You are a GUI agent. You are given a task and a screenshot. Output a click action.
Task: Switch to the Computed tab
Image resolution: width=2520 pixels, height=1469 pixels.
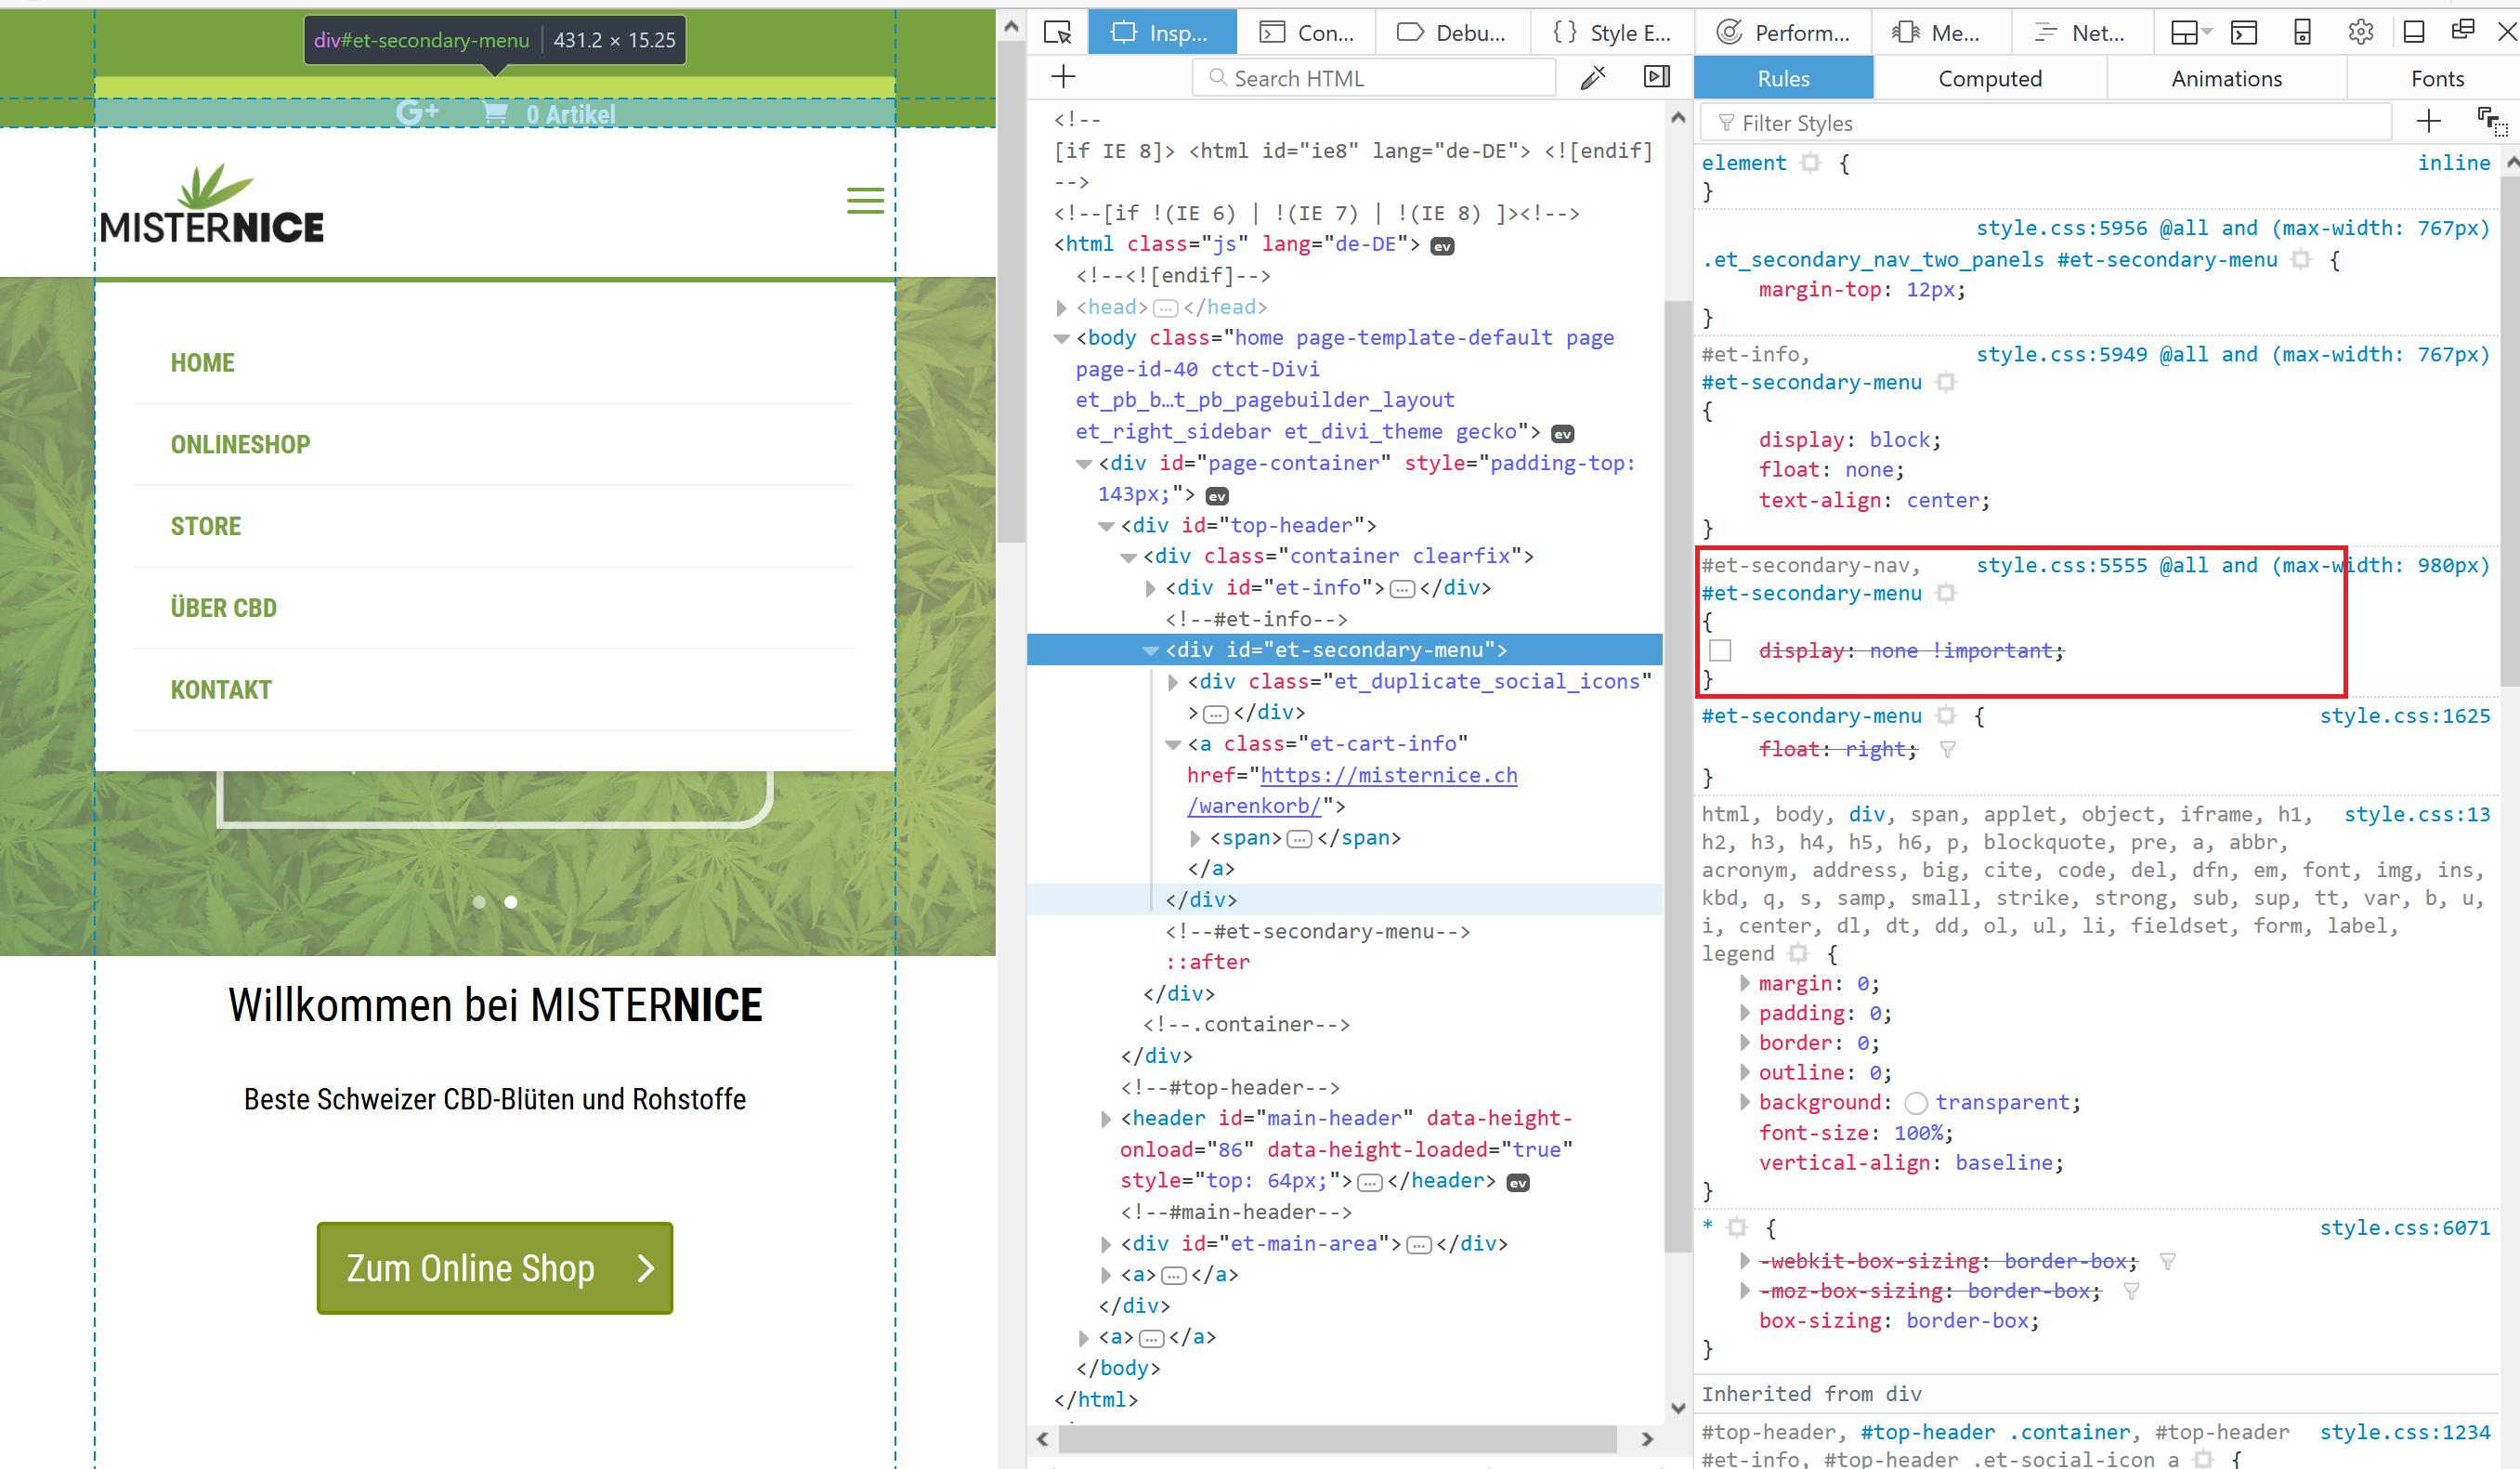(1989, 78)
